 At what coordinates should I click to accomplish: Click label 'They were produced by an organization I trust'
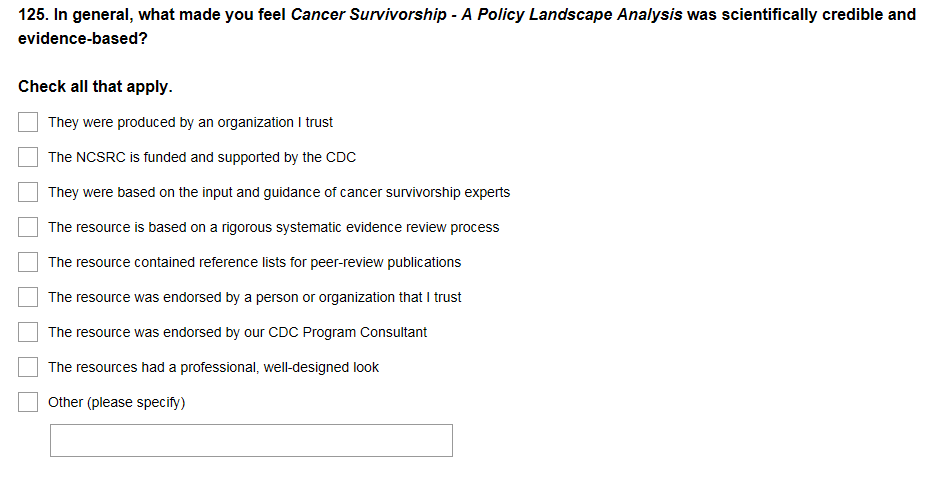190,122
